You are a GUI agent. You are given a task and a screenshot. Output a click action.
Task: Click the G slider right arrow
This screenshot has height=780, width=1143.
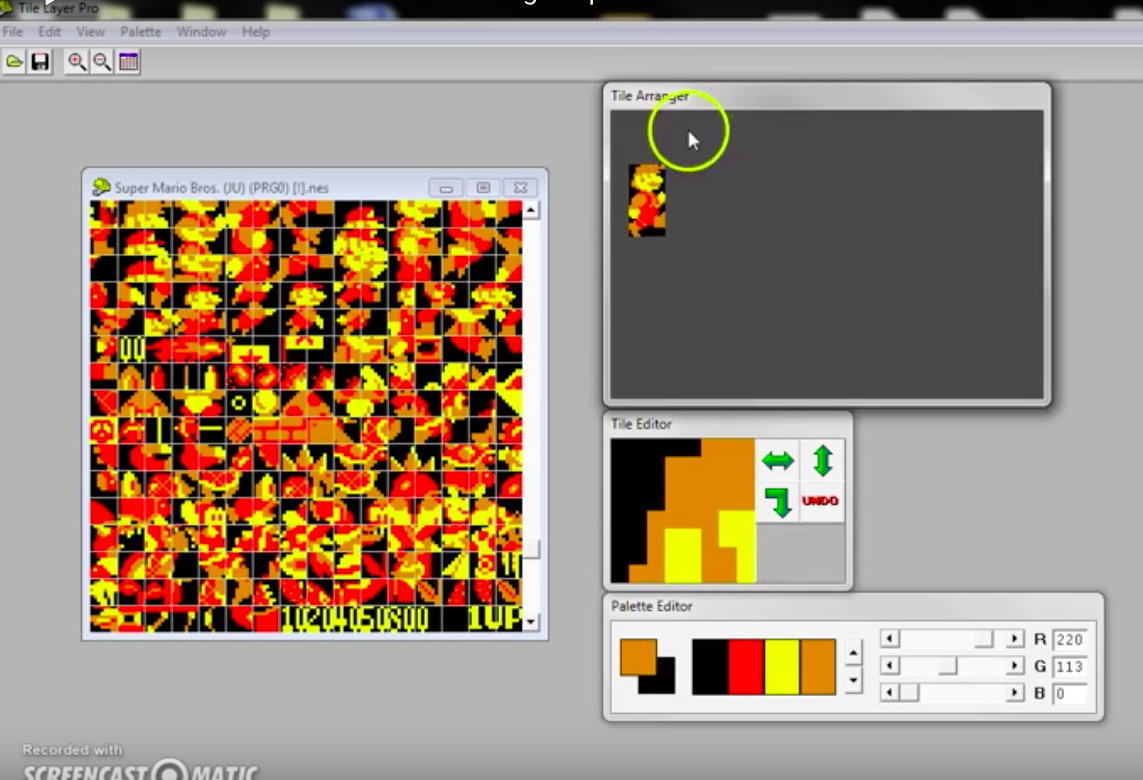(x=1014, y=666)
